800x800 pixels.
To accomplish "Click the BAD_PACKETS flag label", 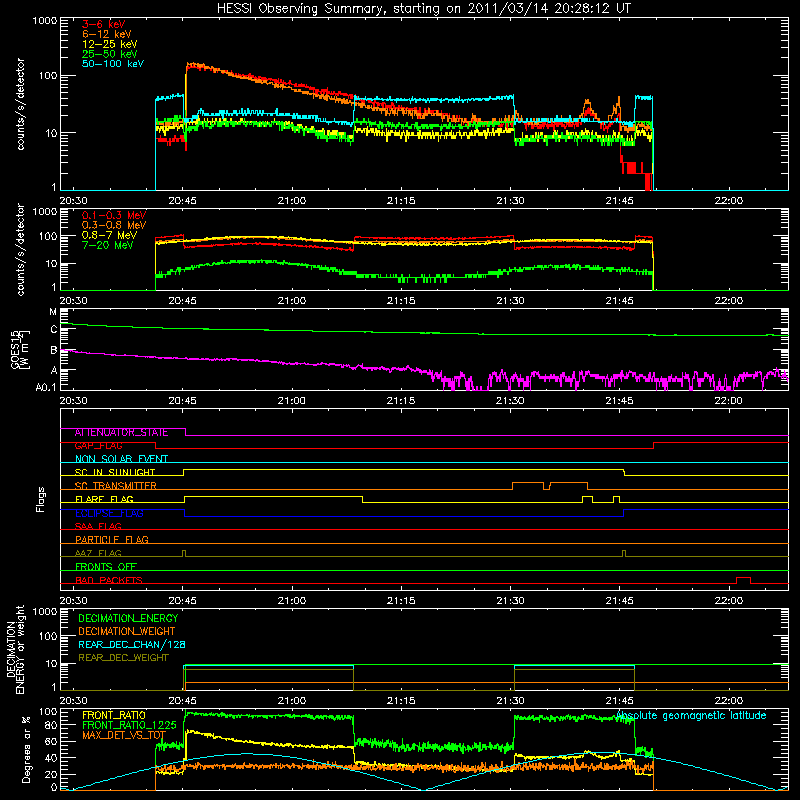I will 109,580.
